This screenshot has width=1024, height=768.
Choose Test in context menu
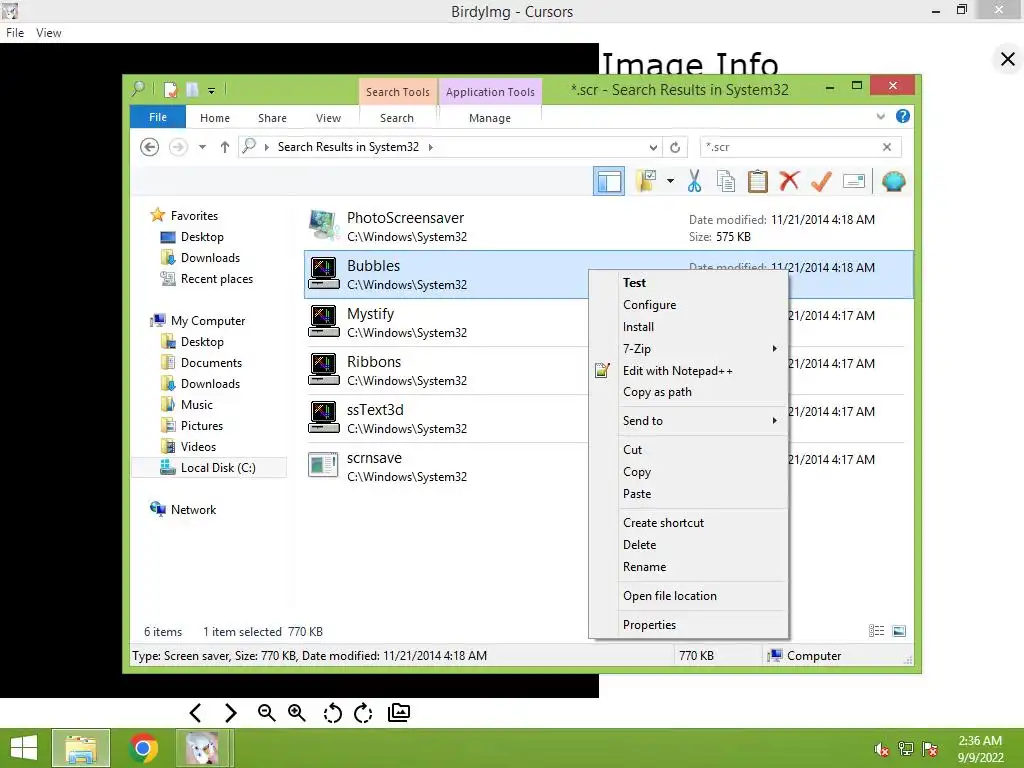click(688, 283)
